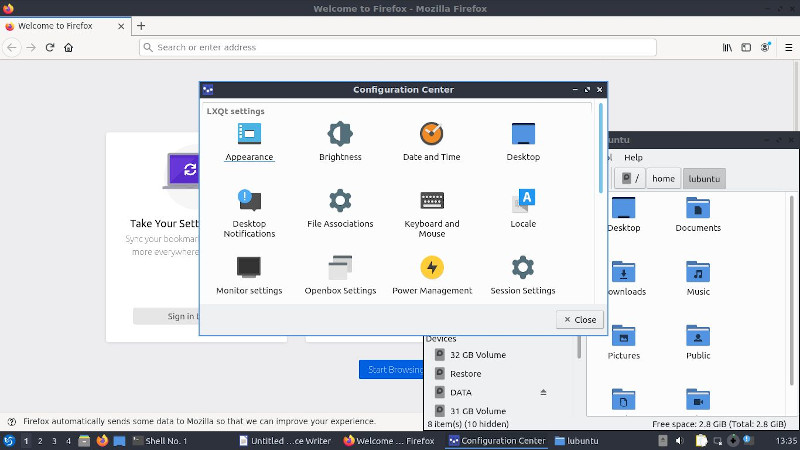Image resolution: width=800 pixels, height=450 pixels.
Task: Open Power Management settings
Action: pyautogui.click(x=432, y=276)
